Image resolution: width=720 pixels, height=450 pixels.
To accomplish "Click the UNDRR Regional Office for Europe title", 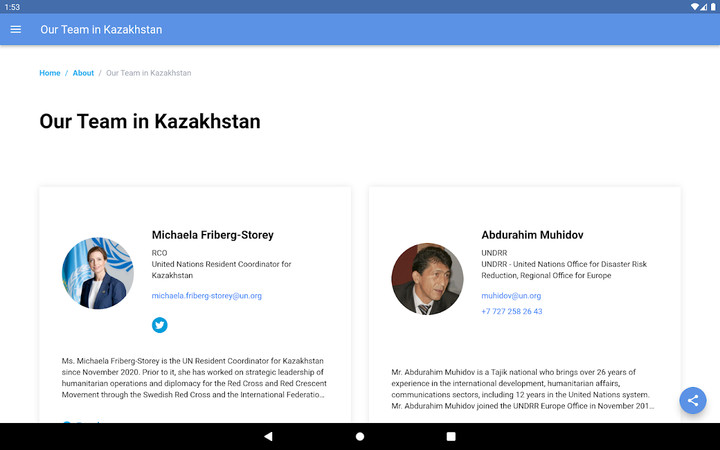I will (x=564, y=270).
